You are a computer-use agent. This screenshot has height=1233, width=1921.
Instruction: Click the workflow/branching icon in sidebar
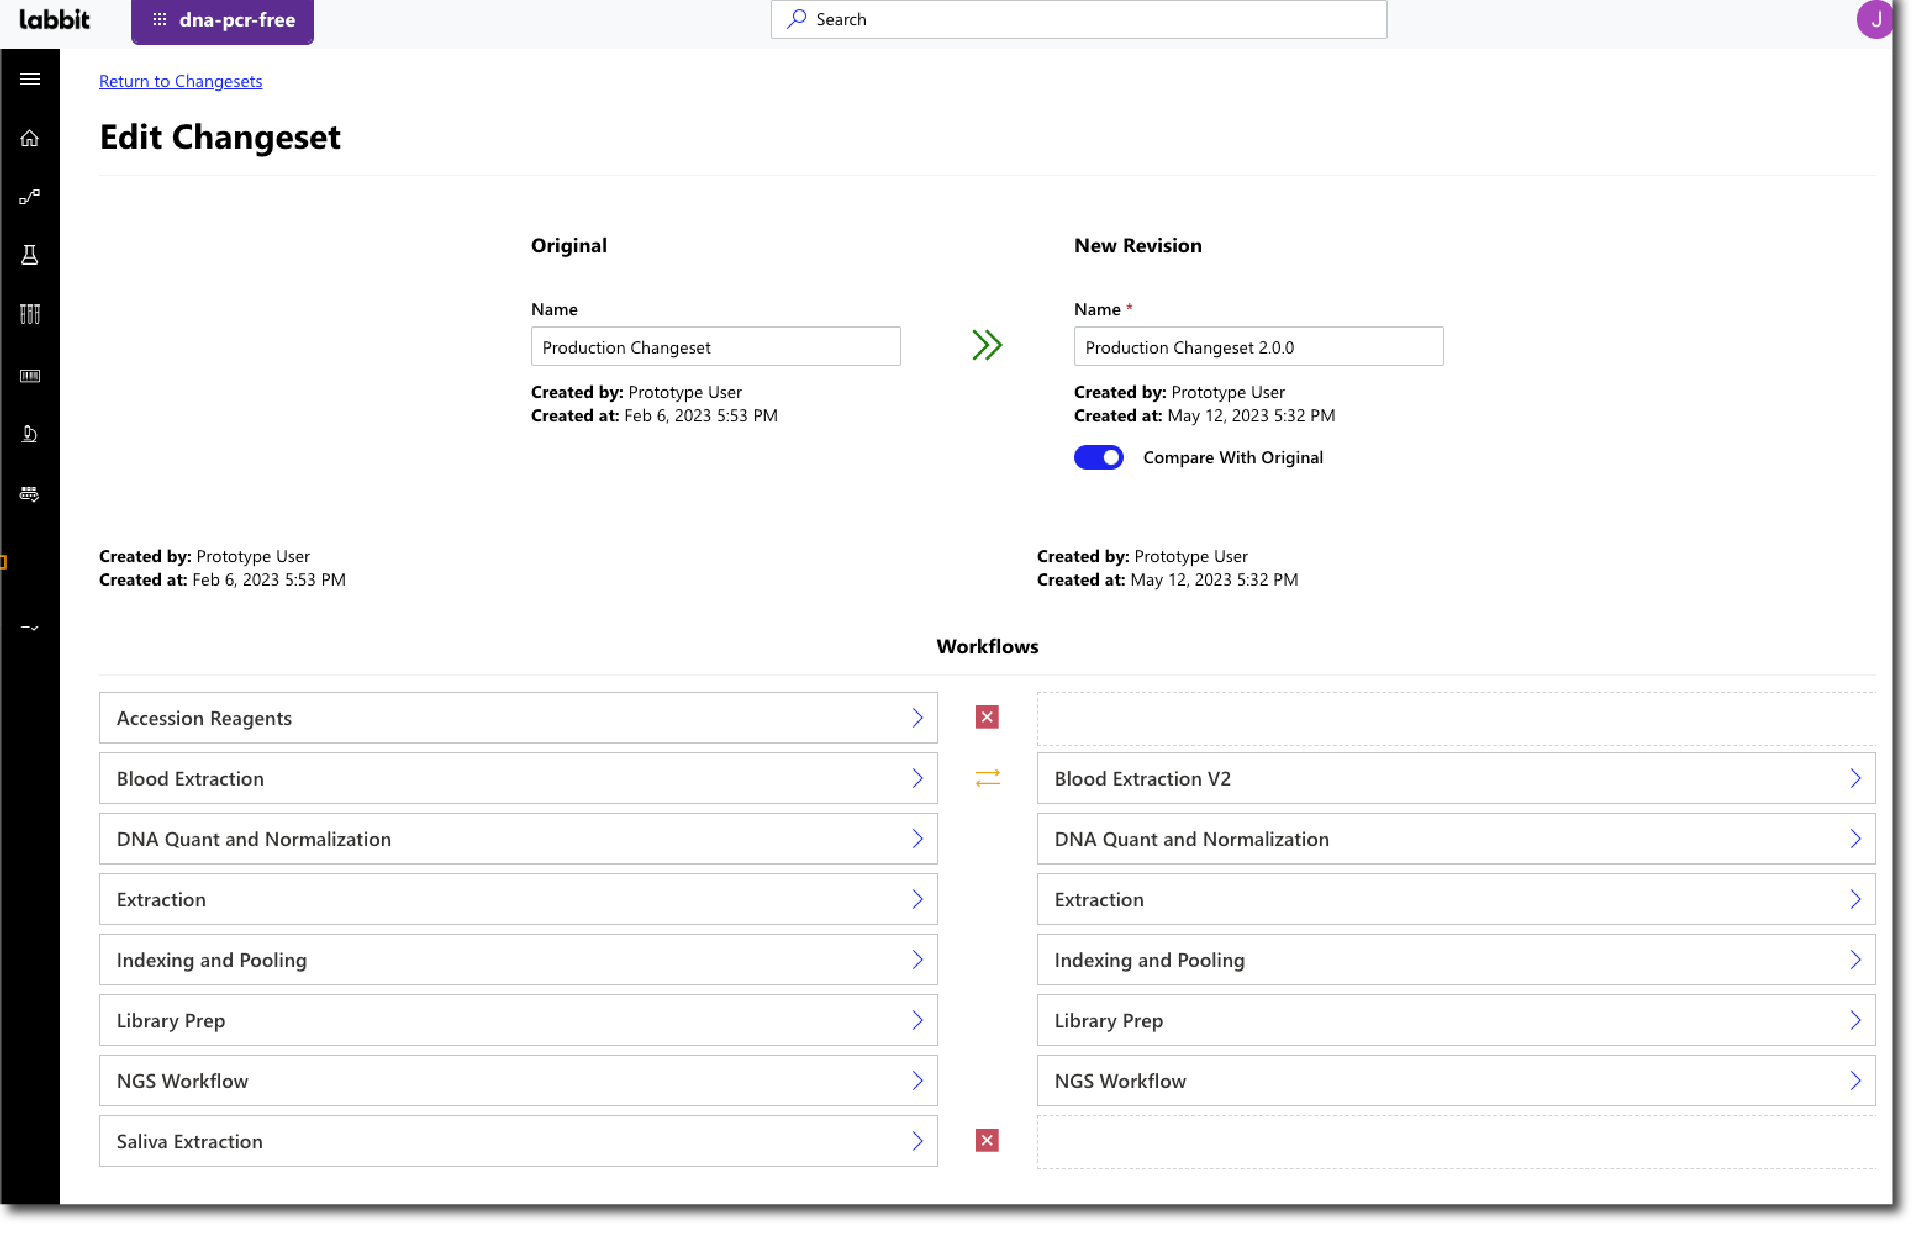29,196
